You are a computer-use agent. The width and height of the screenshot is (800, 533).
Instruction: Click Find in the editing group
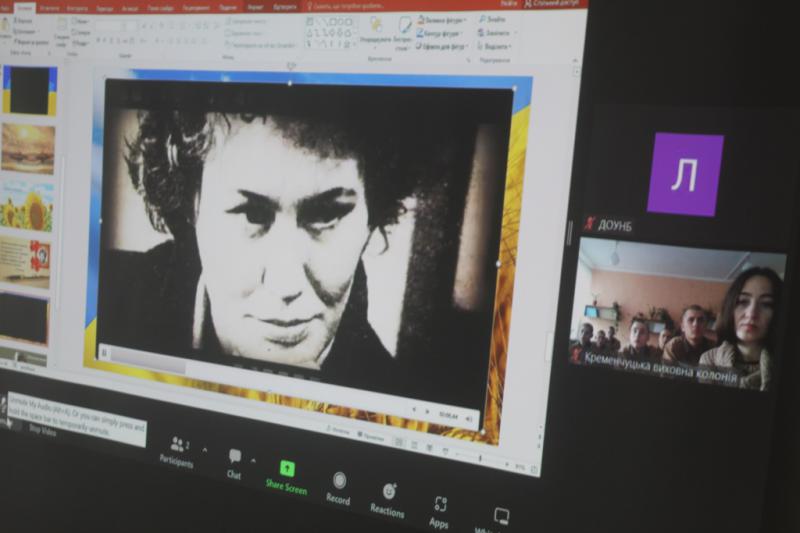pyautogui.click(x=493, y=19)
